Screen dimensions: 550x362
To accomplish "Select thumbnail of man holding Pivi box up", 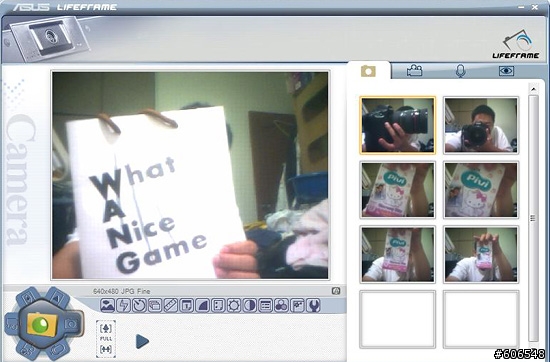I will [x=397, y=254].
